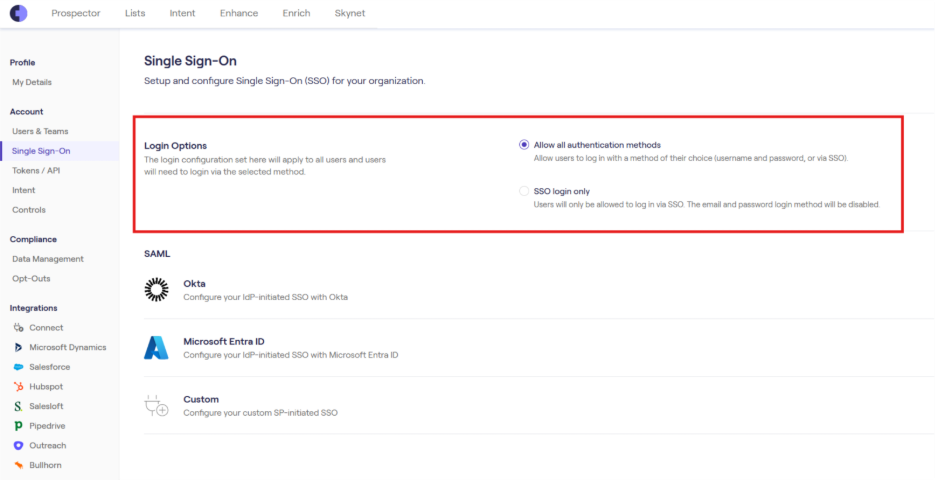The width and height of the screenshot is (936, 480).
Task: Open Users & Teams settings
Action: coord(40,131)
